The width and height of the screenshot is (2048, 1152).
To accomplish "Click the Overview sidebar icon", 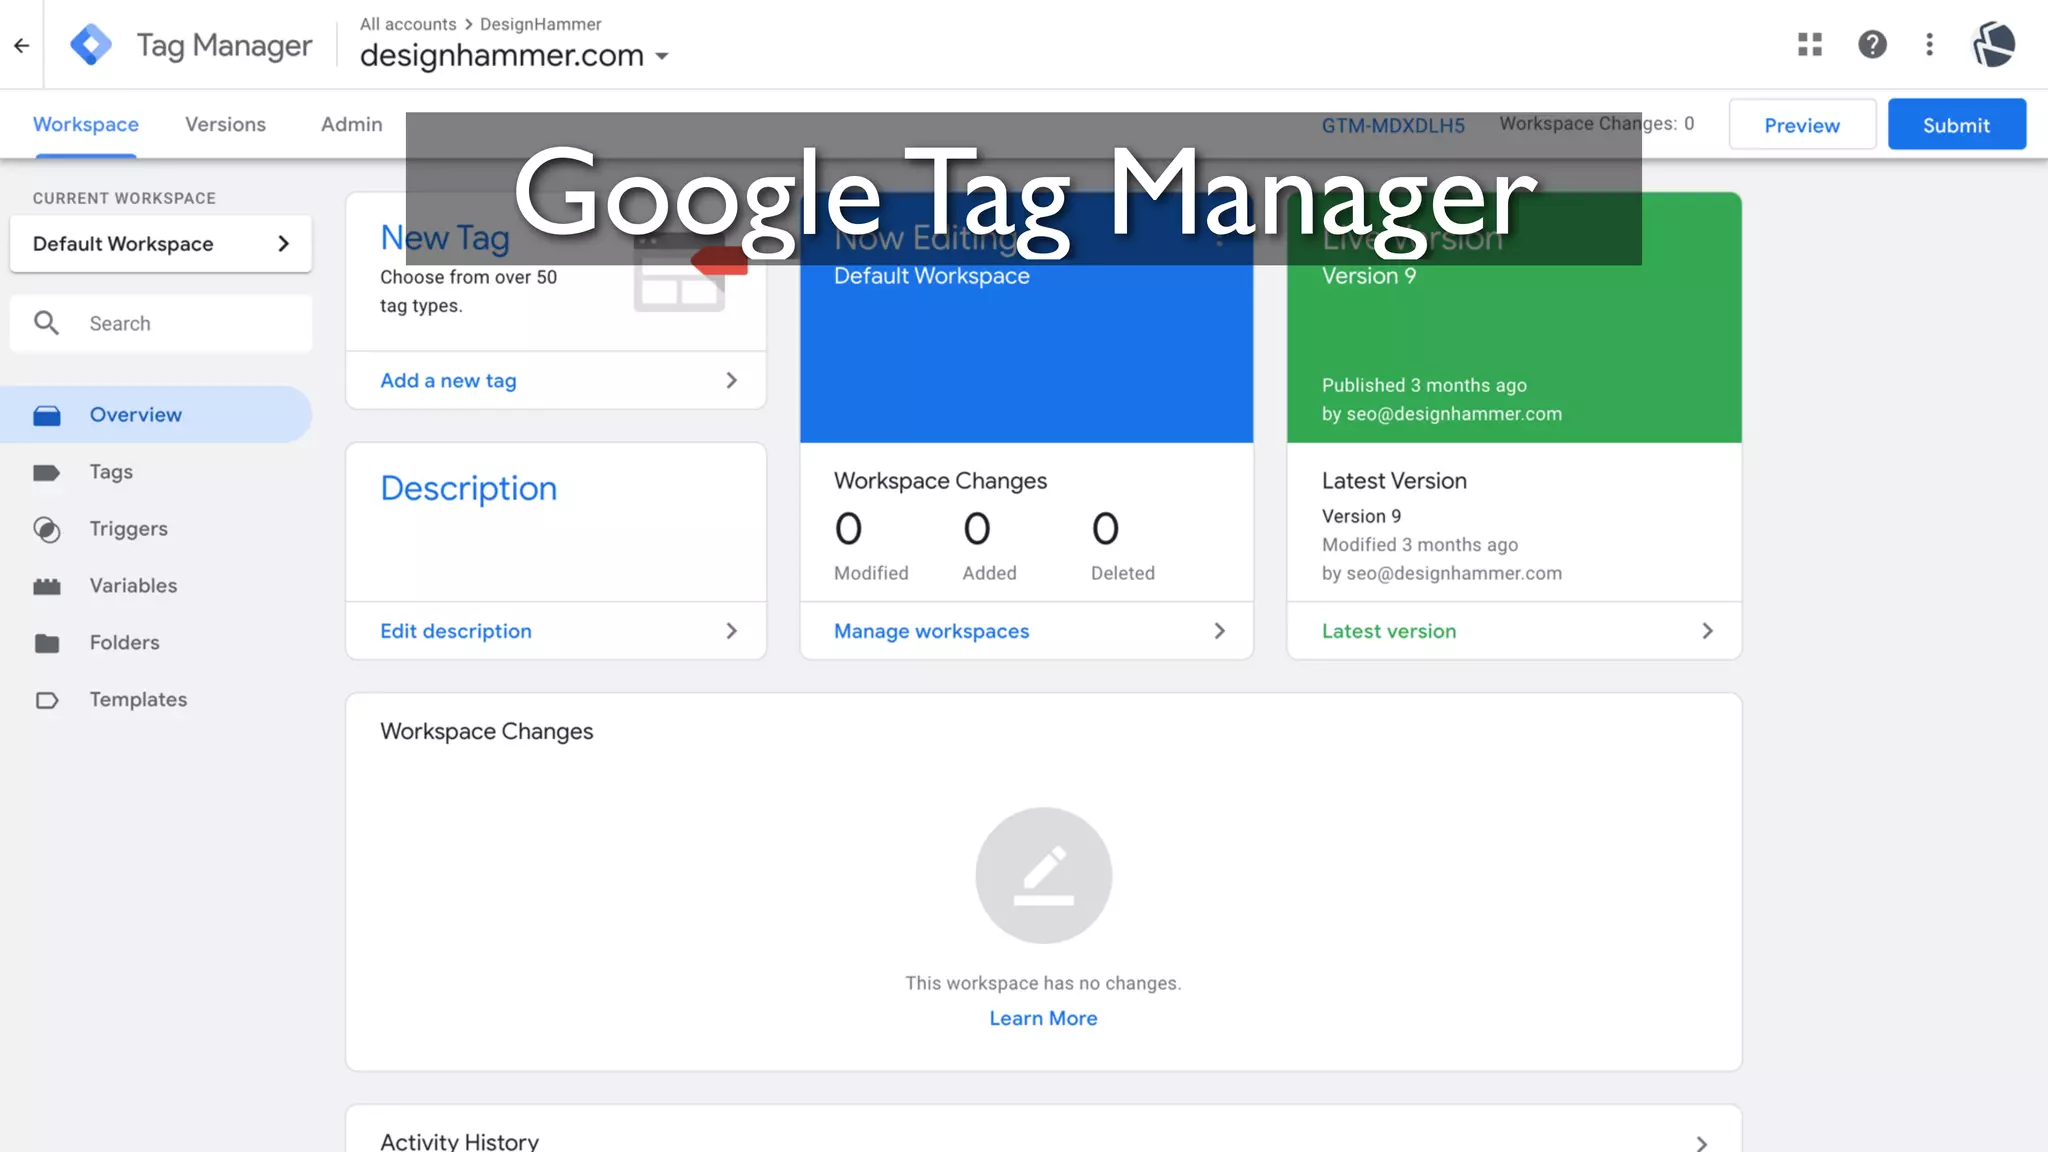I will pos(47,415).
